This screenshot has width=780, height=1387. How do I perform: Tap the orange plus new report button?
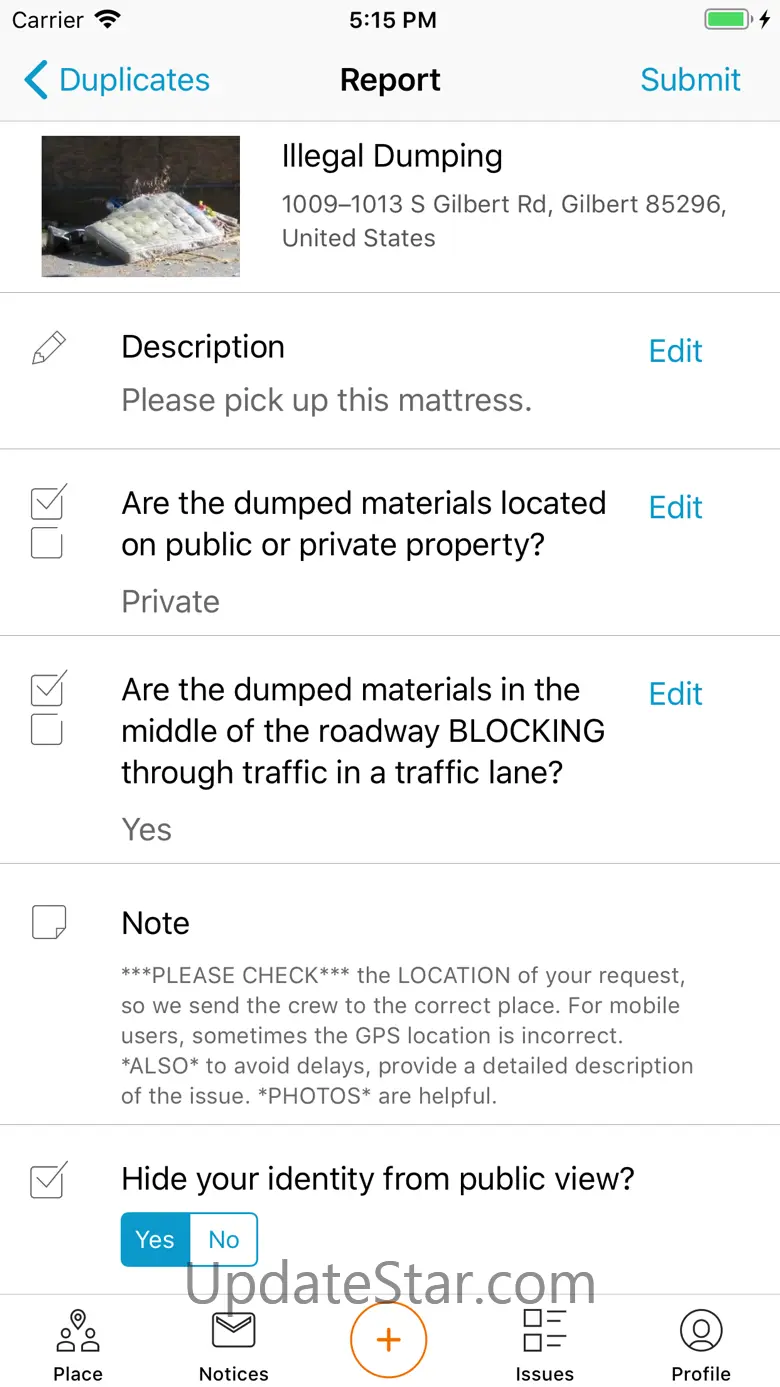[x=389, y=1340]
